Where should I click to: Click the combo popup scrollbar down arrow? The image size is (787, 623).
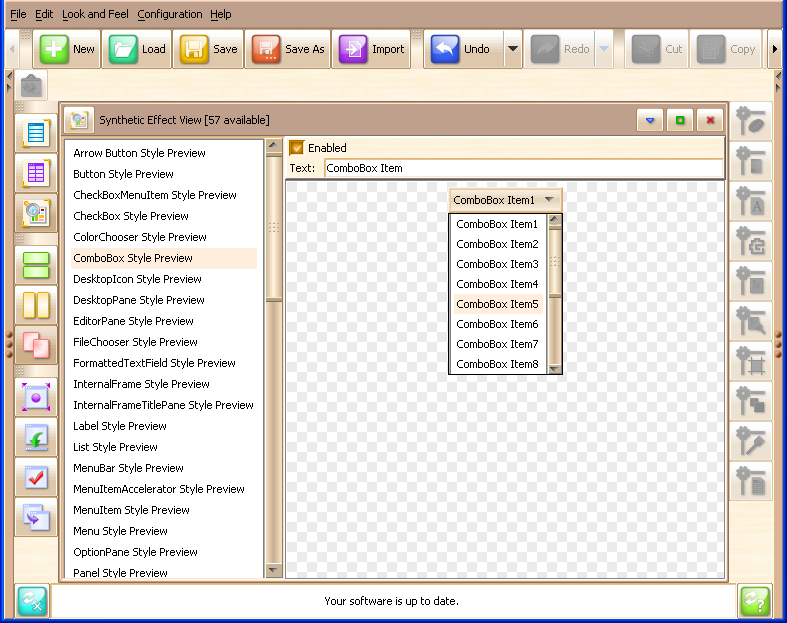pyautogui.click(x=555, y=368)
